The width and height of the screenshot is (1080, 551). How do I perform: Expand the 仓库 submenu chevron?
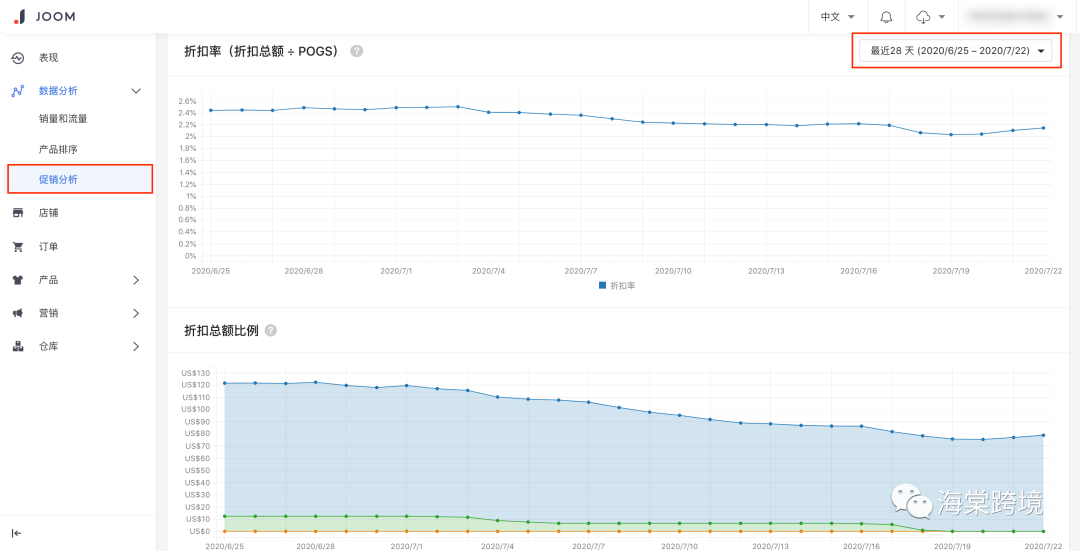click(136, 346)
